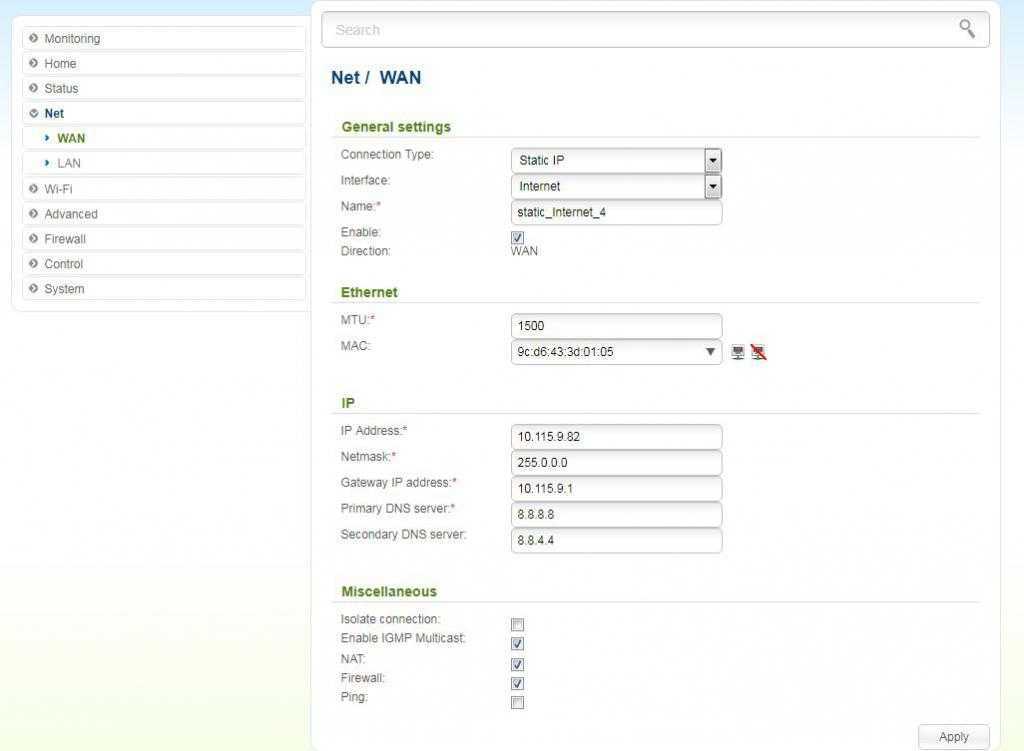The width and height of the screenshot is (1024, 751).
Task: Click the search magnifier icon
Action: click(966, 29)
